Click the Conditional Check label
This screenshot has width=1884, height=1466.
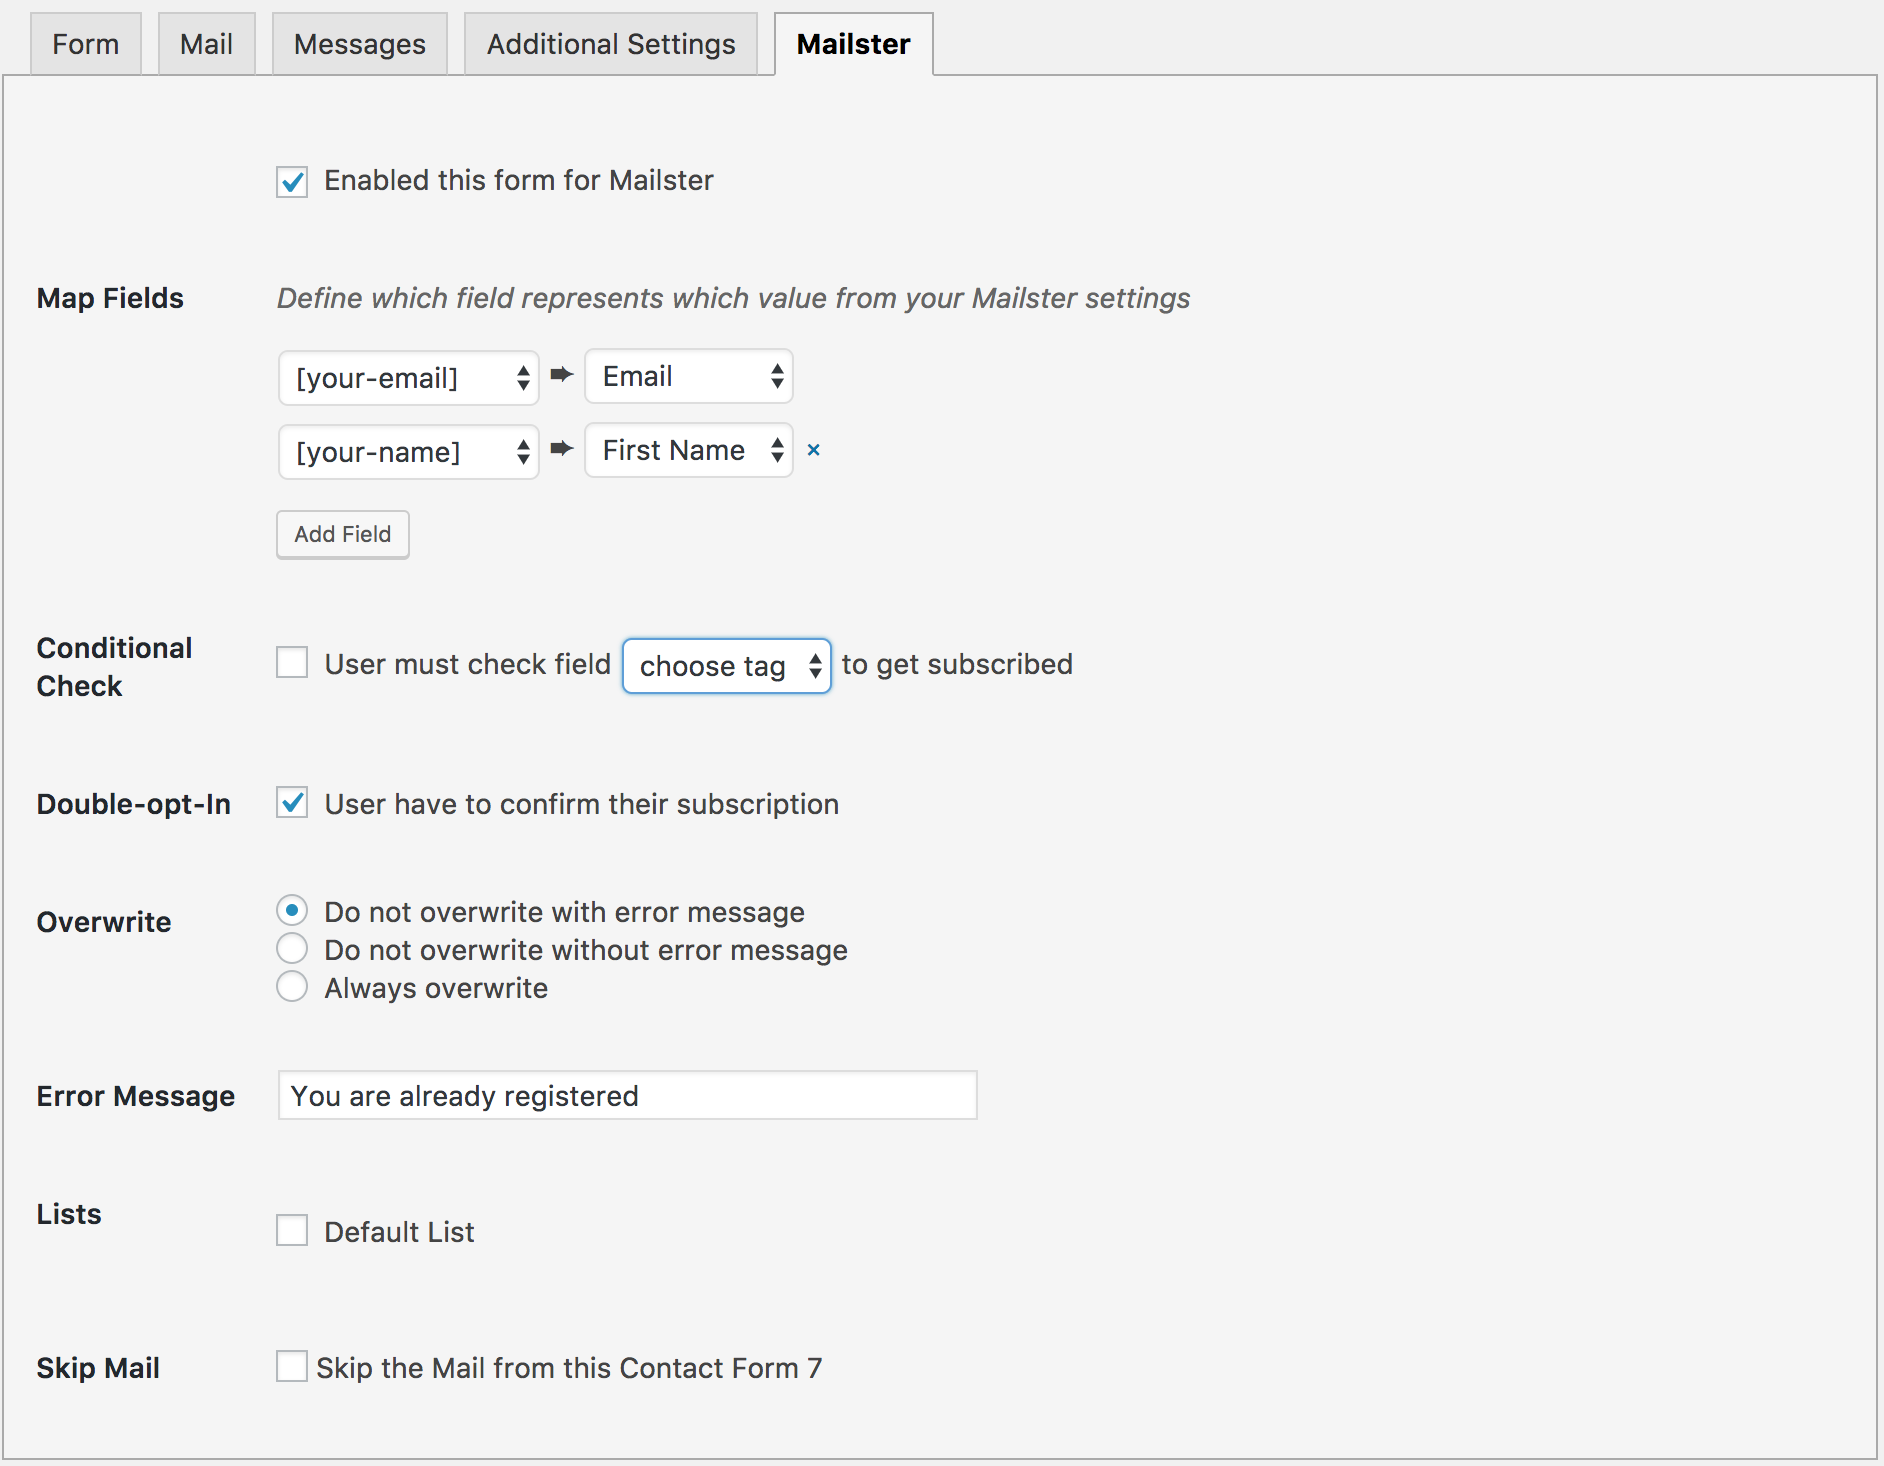pyautogui.click(x=114, y=667)
